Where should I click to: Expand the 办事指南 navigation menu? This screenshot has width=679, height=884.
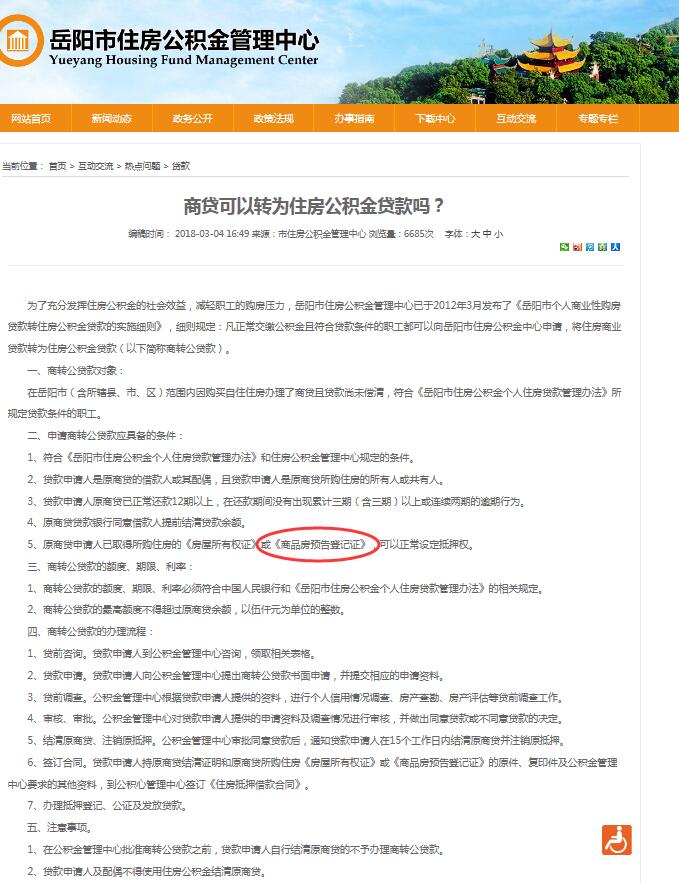pyautogui.click(x=354, y=118)
